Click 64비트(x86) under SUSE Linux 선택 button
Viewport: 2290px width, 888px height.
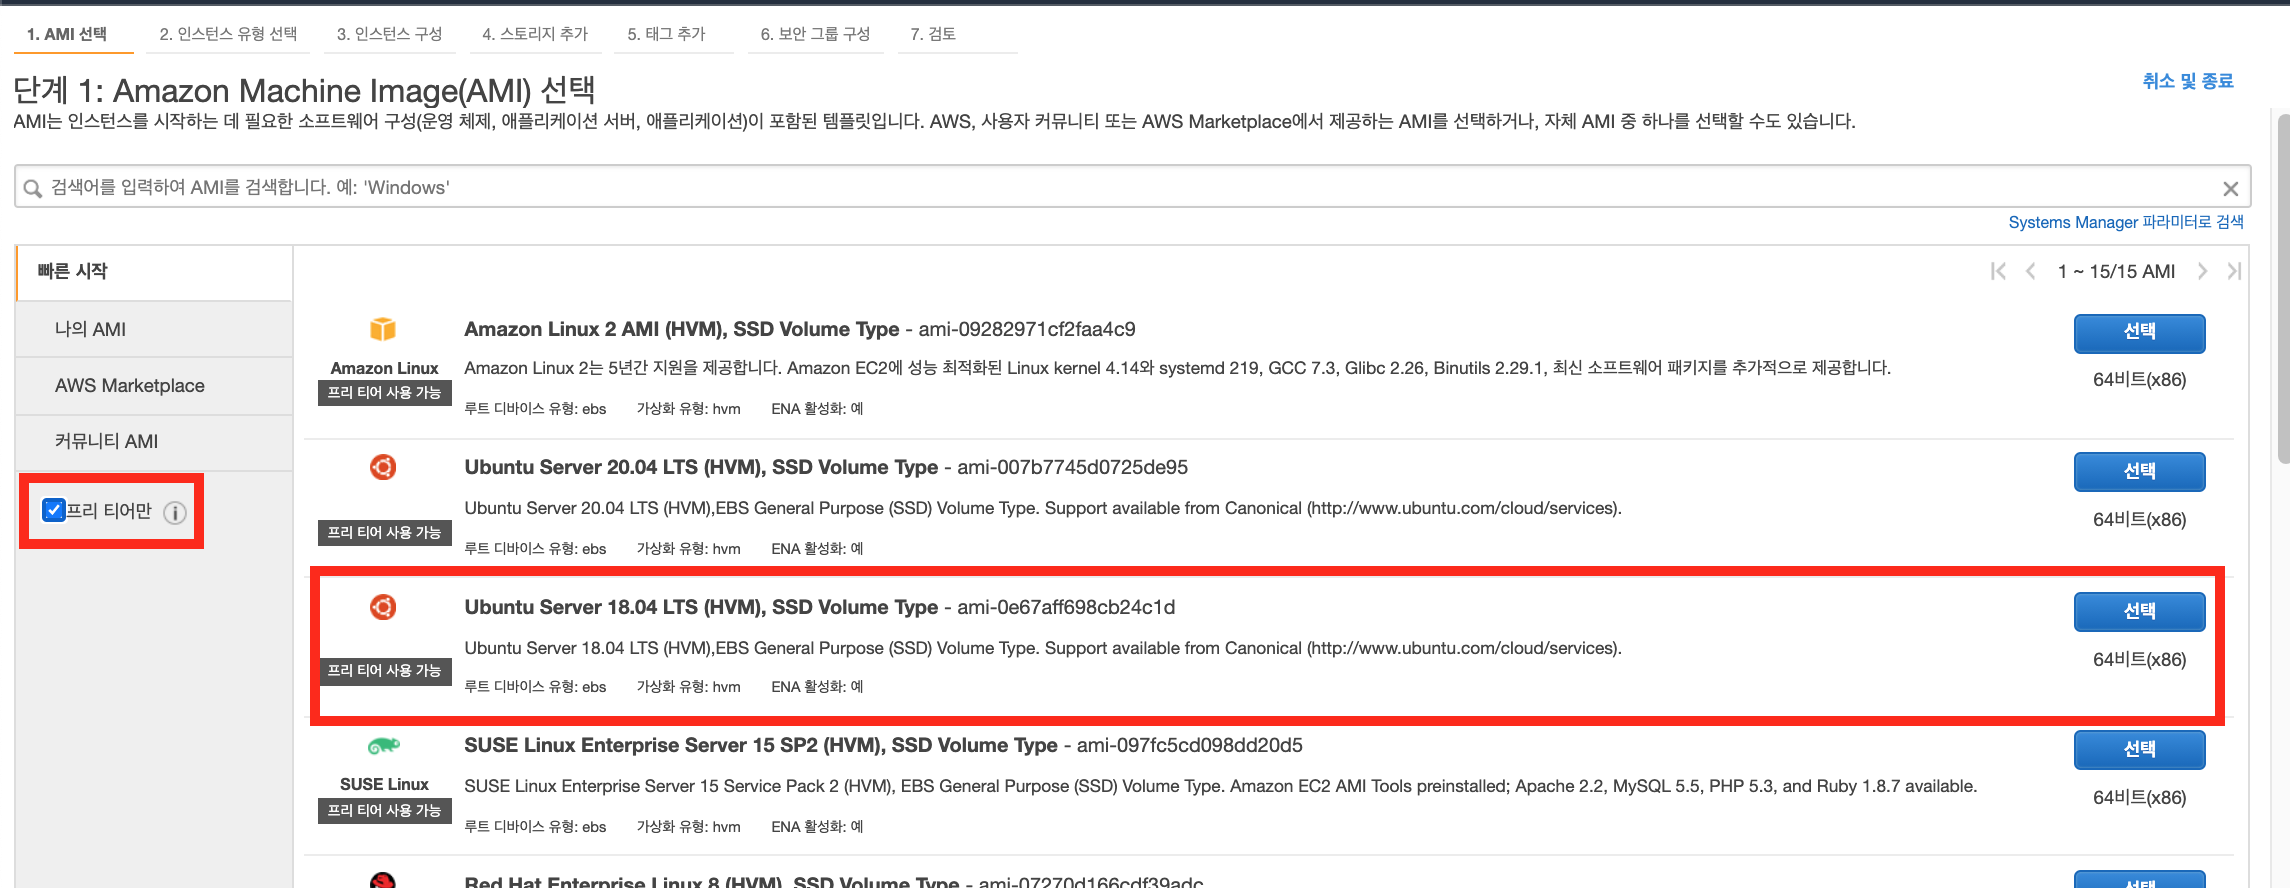pos(2139,798)
